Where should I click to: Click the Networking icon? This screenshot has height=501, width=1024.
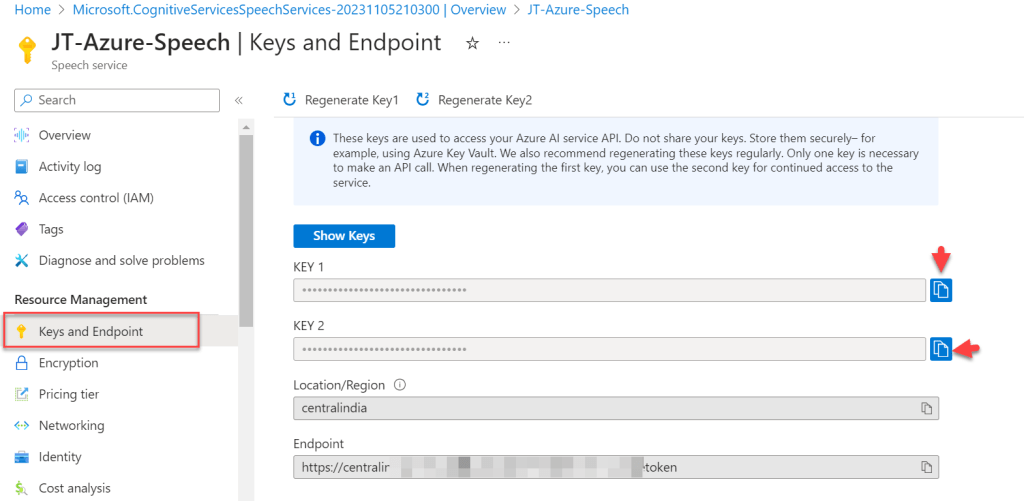pos(22,426)
